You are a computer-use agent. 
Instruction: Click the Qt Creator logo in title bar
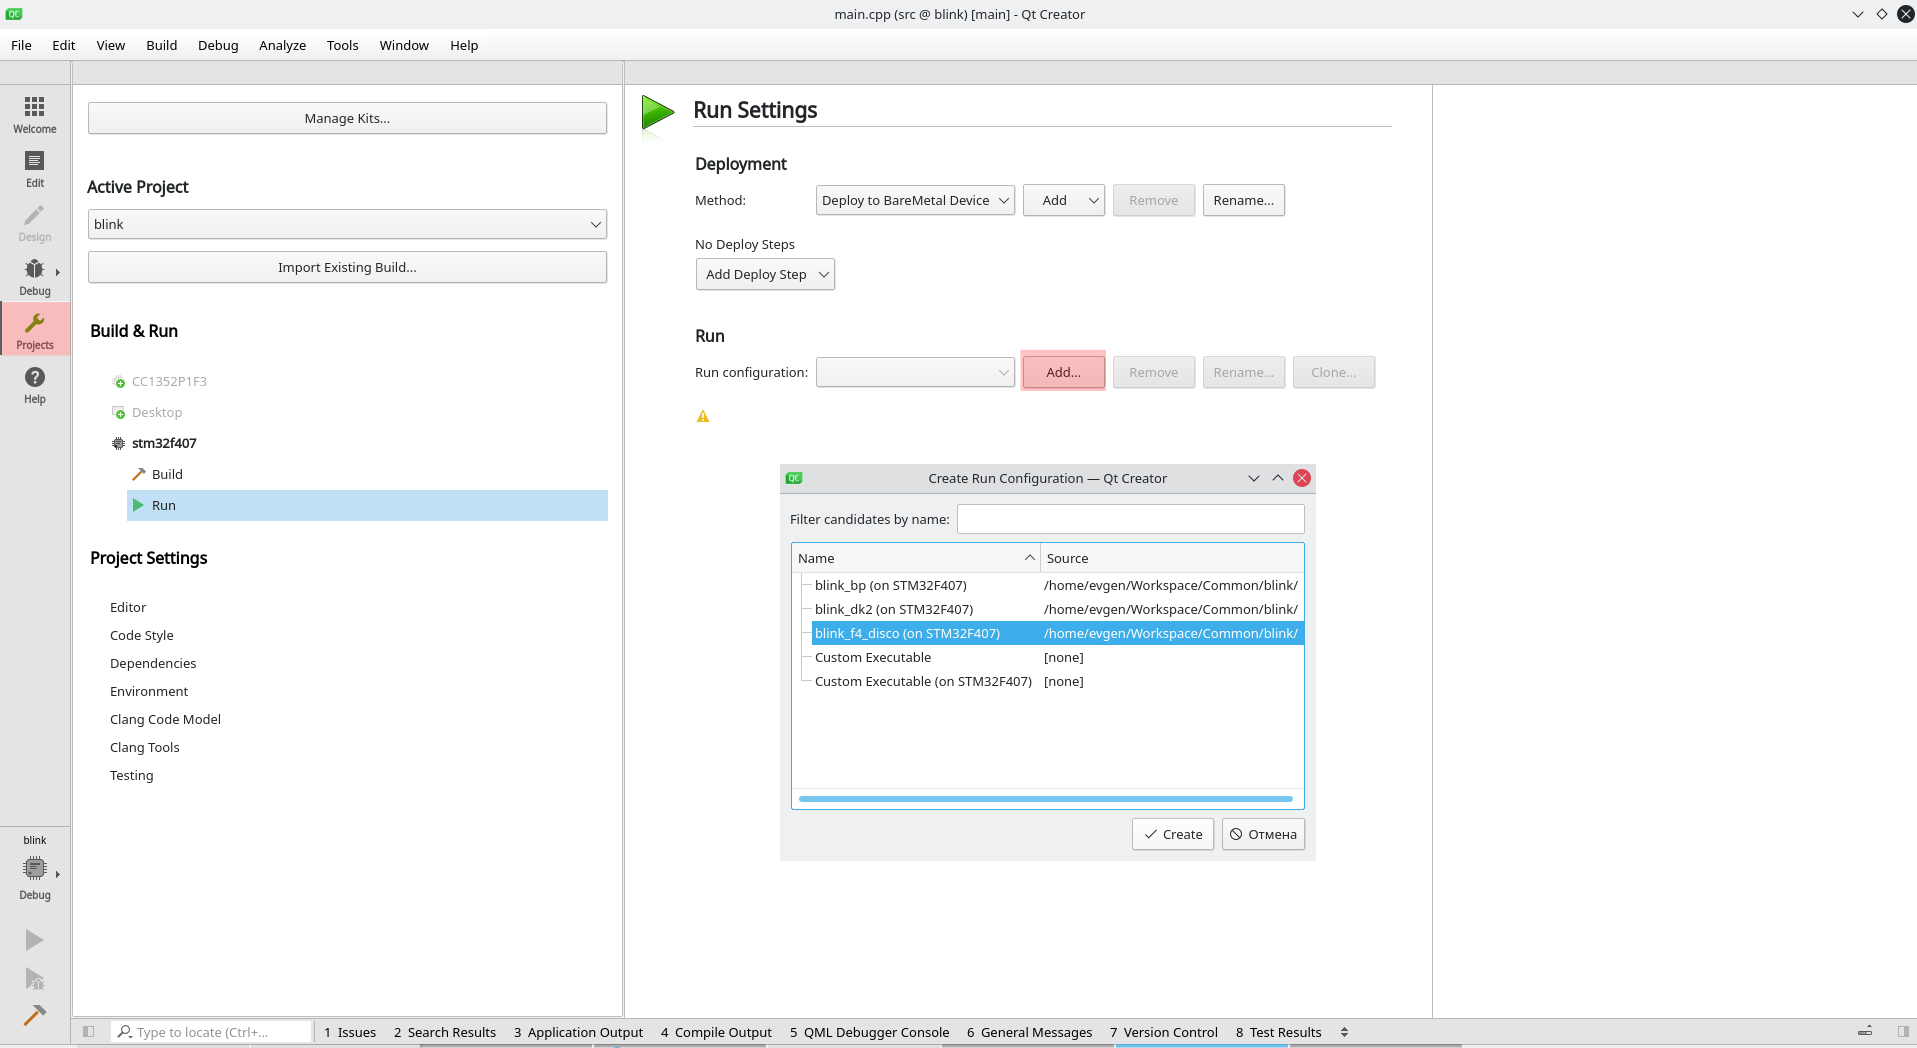click(x=14, y=14)
